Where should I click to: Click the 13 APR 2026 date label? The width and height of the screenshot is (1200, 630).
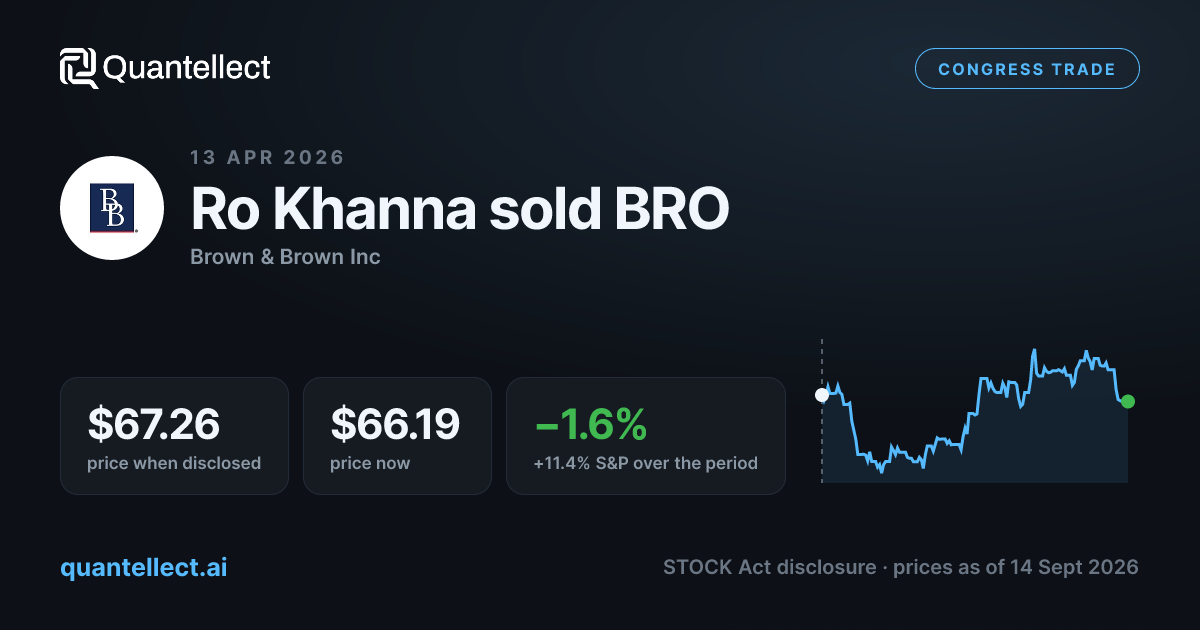click(267, 157)
